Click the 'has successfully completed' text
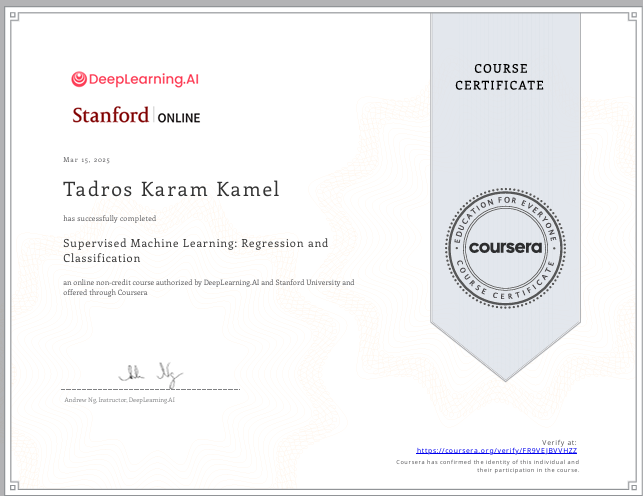643x496 pixels. 109,218
